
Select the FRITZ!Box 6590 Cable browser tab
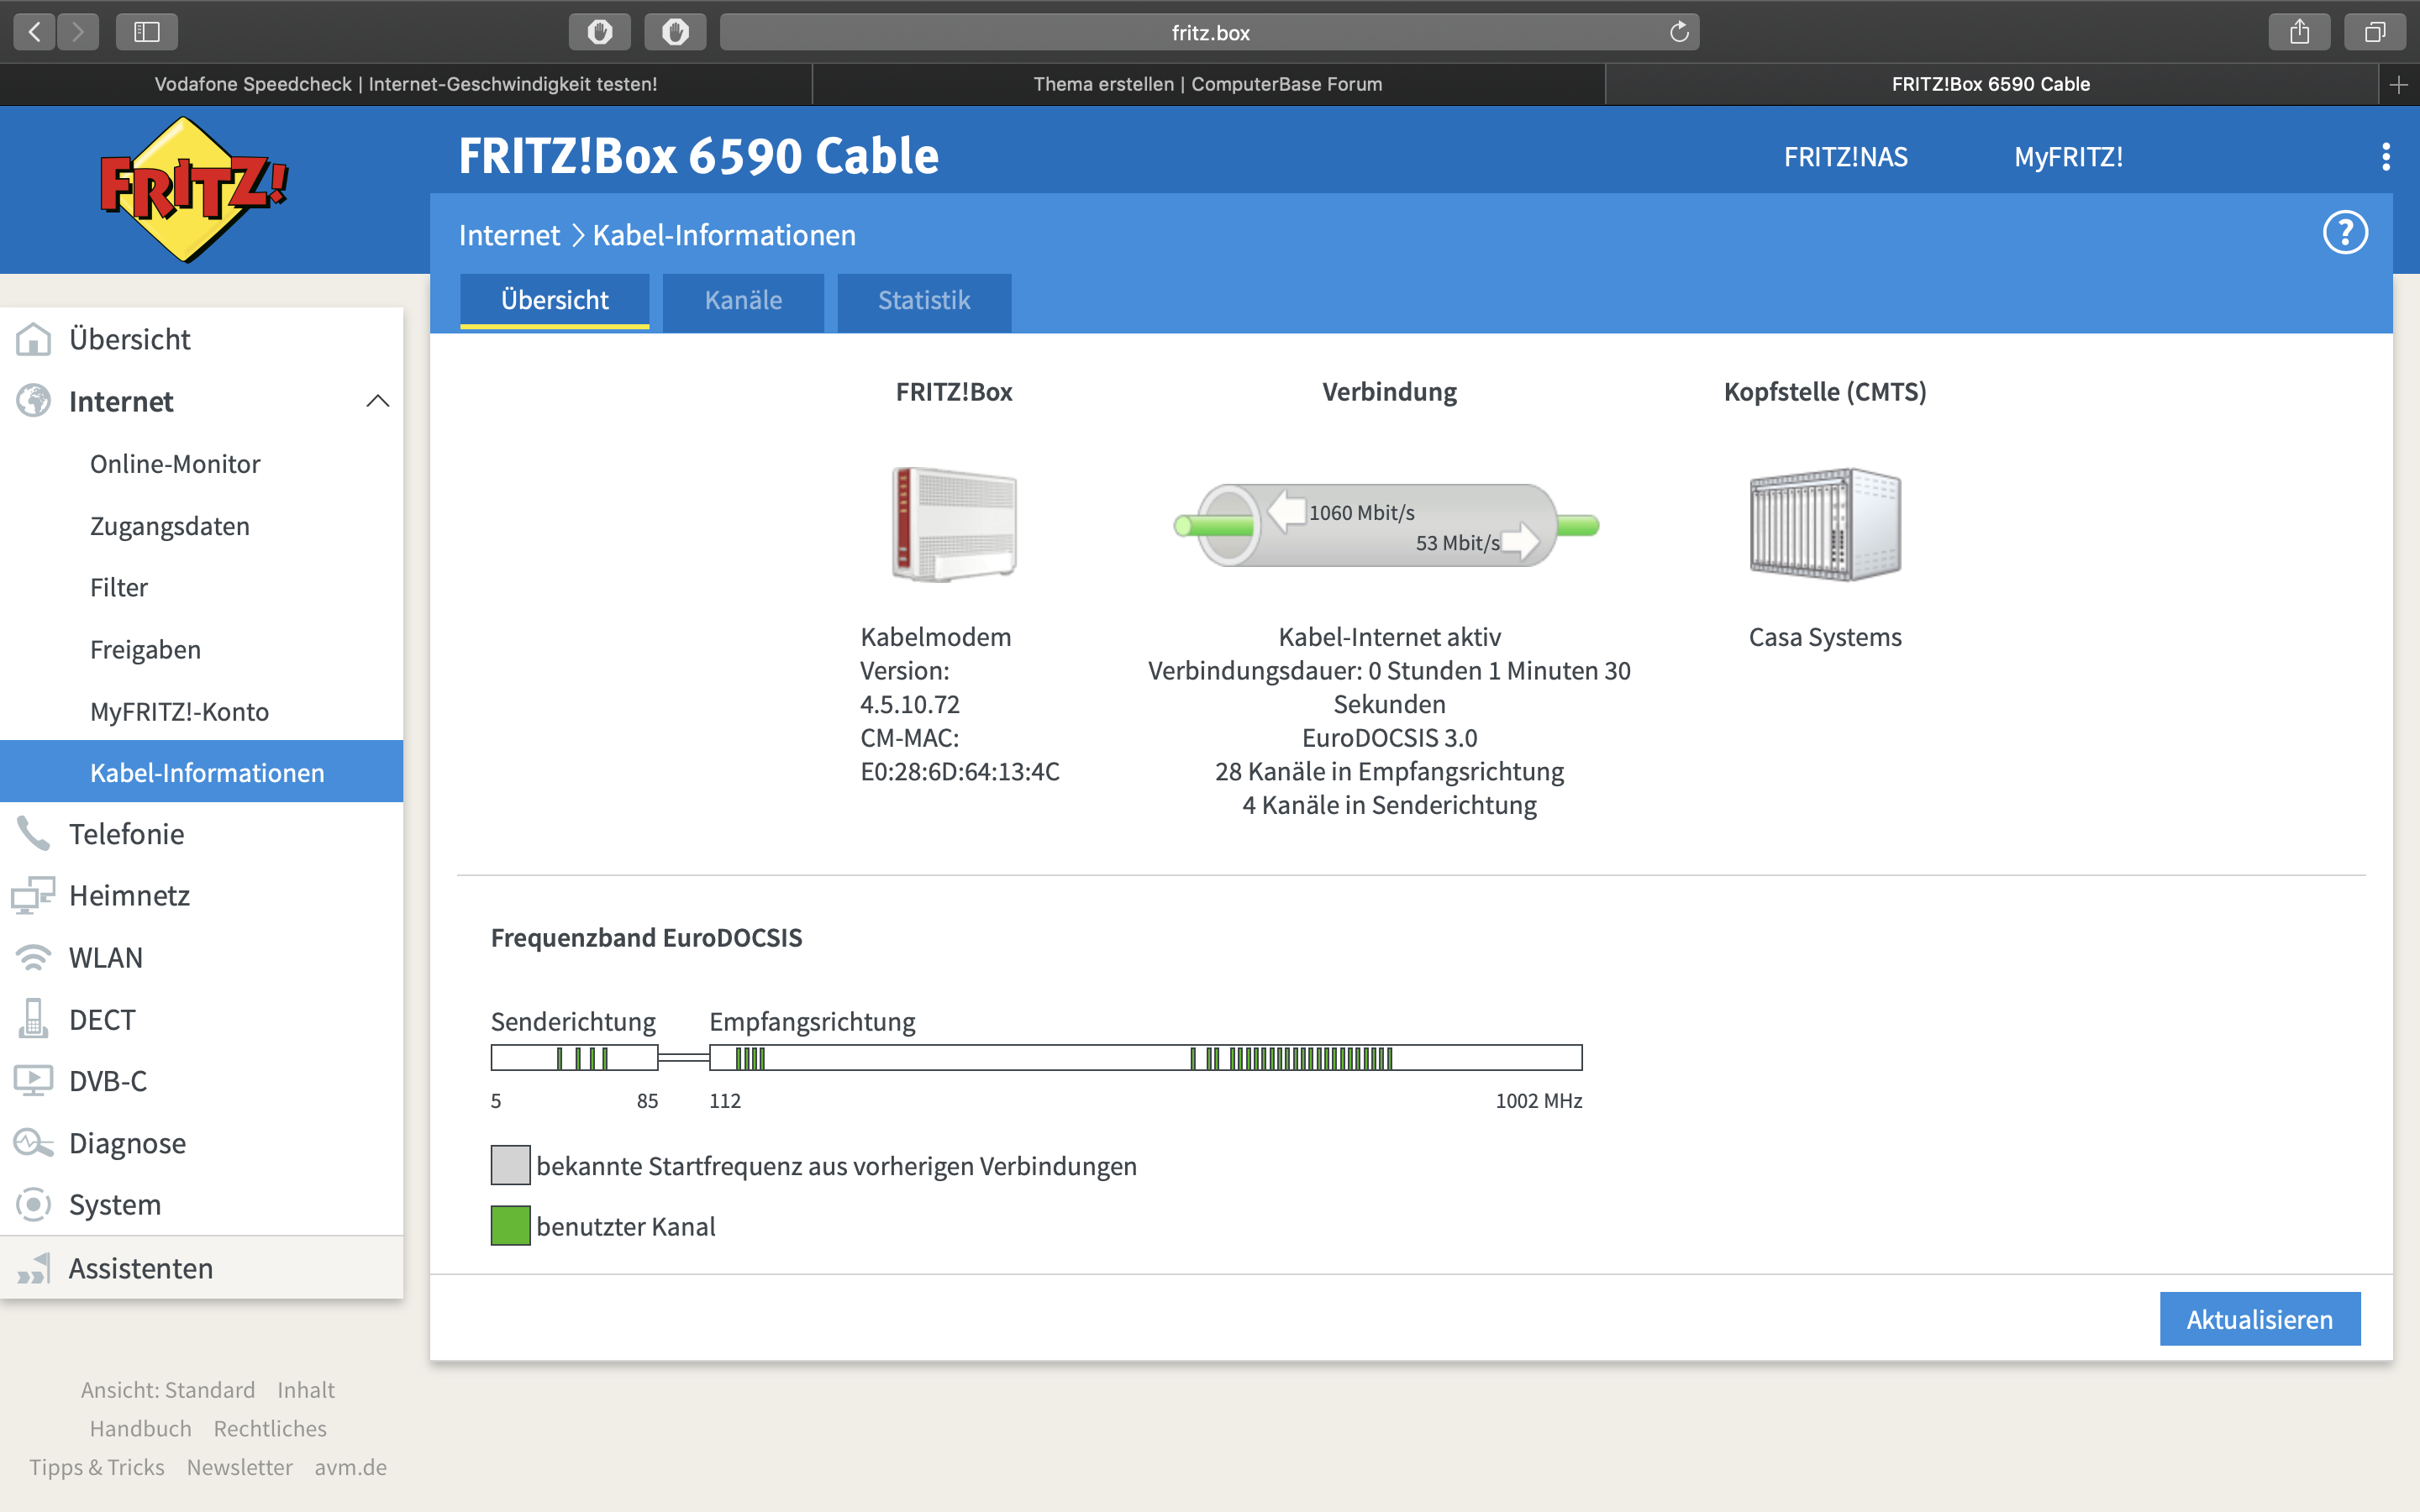[1991, 85]
